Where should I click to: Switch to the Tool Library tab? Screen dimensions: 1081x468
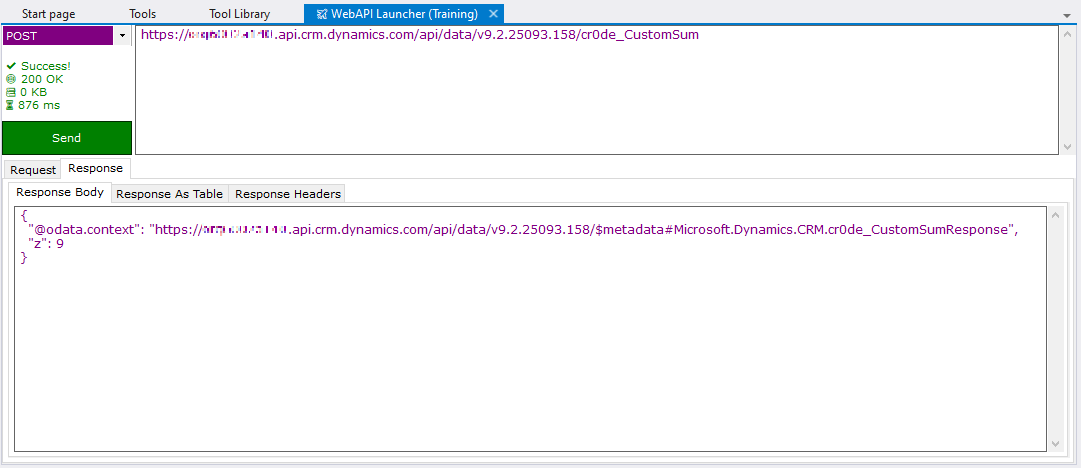click(239, 14)
